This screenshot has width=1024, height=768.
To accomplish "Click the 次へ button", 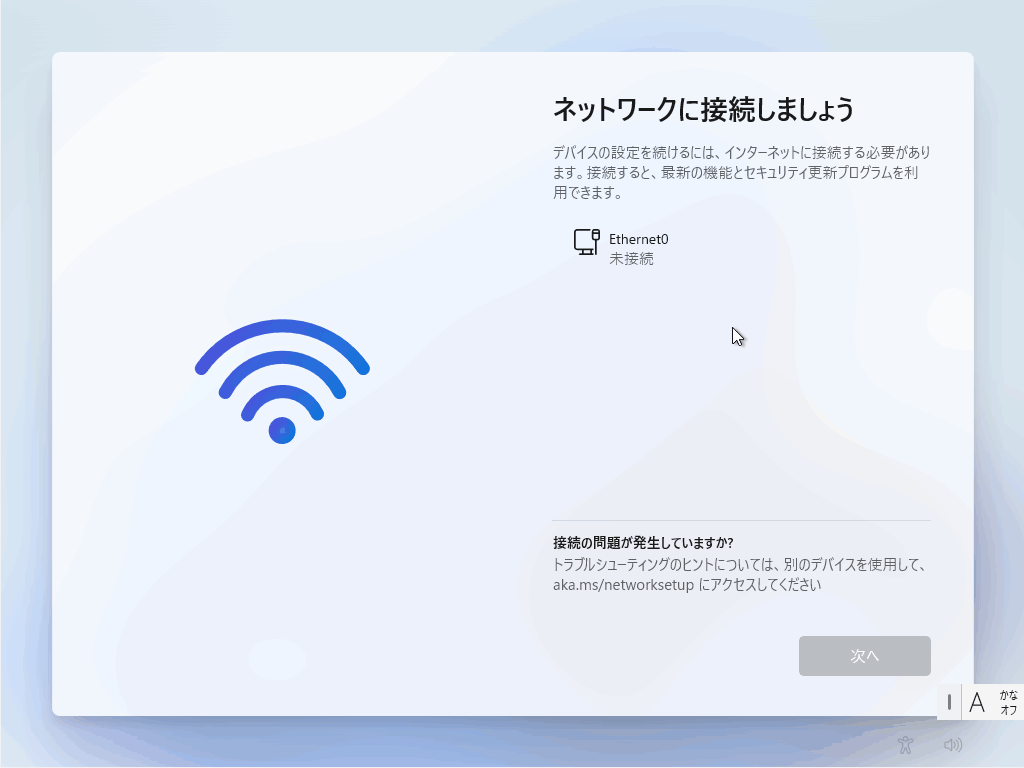I will (x=865, y=656).
